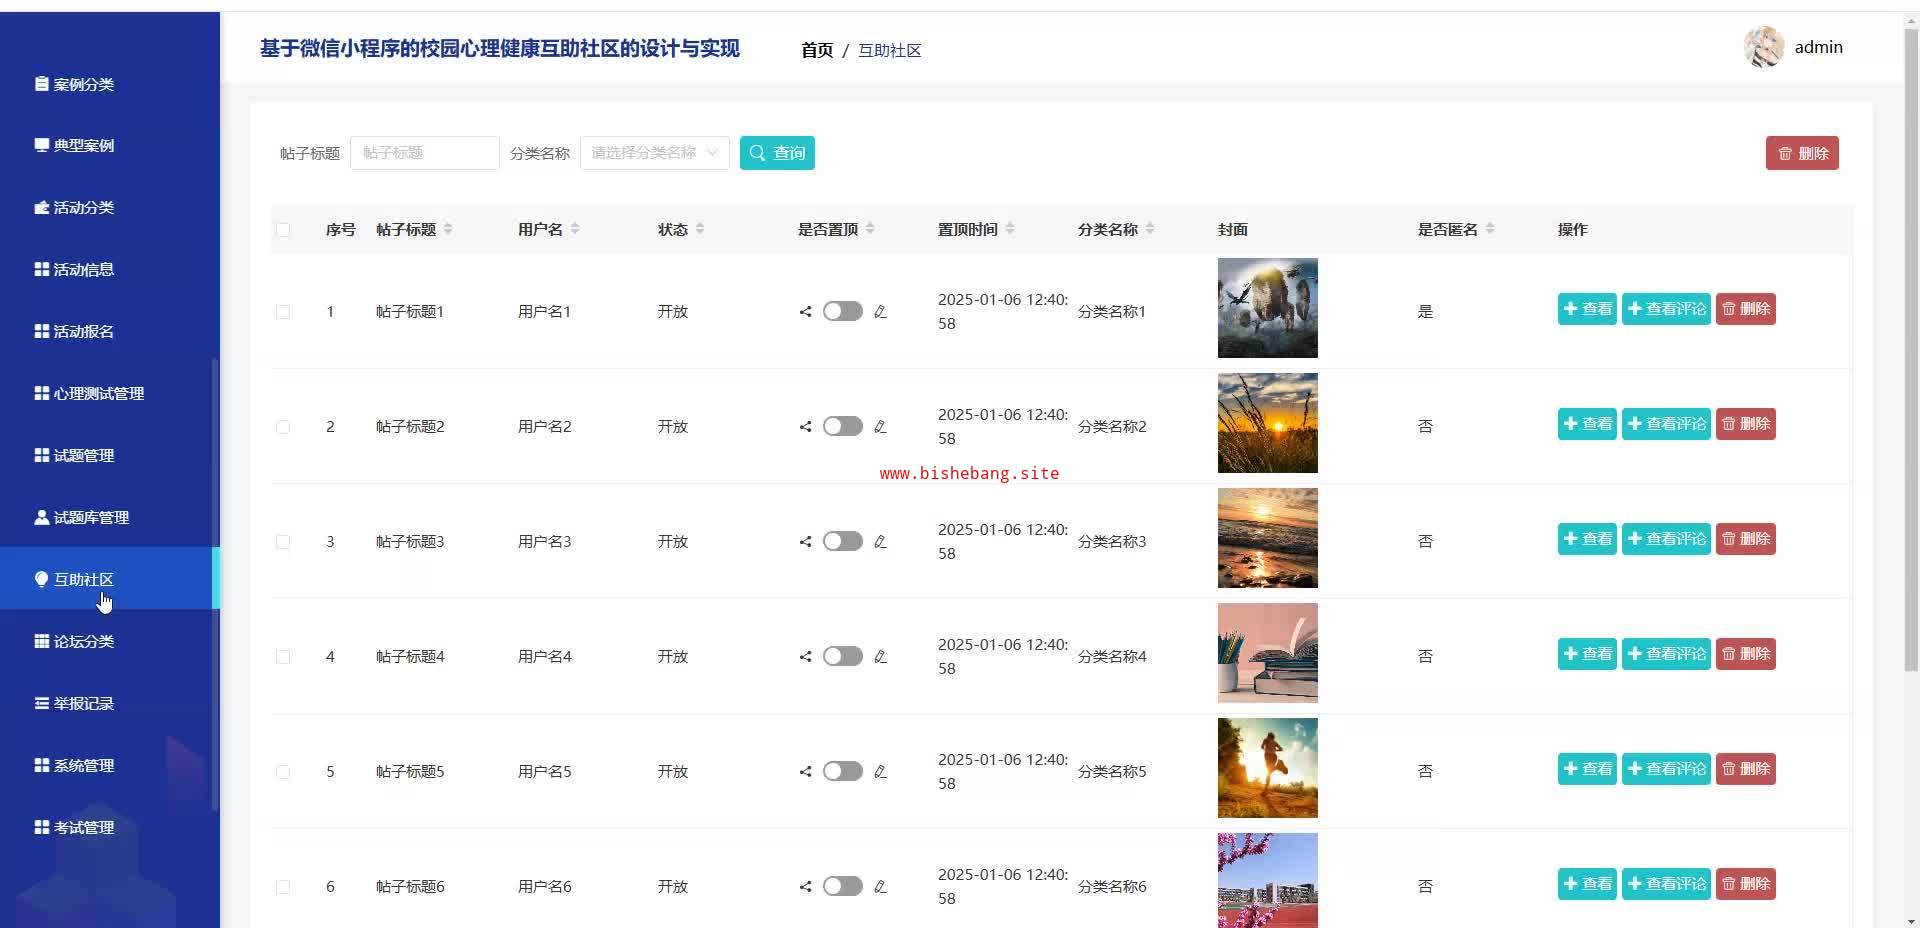Open 论坛分类 in the sidebar

[84, 642]
